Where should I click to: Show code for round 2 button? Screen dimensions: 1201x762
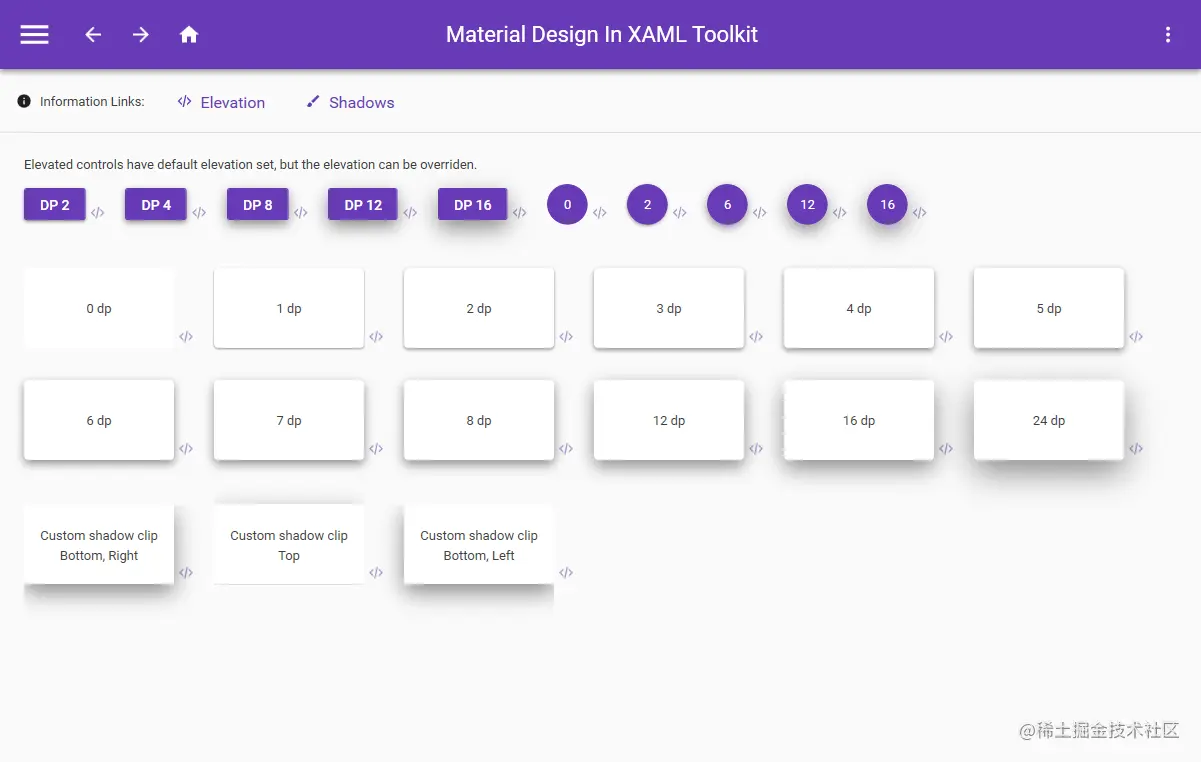coord(679,213)
